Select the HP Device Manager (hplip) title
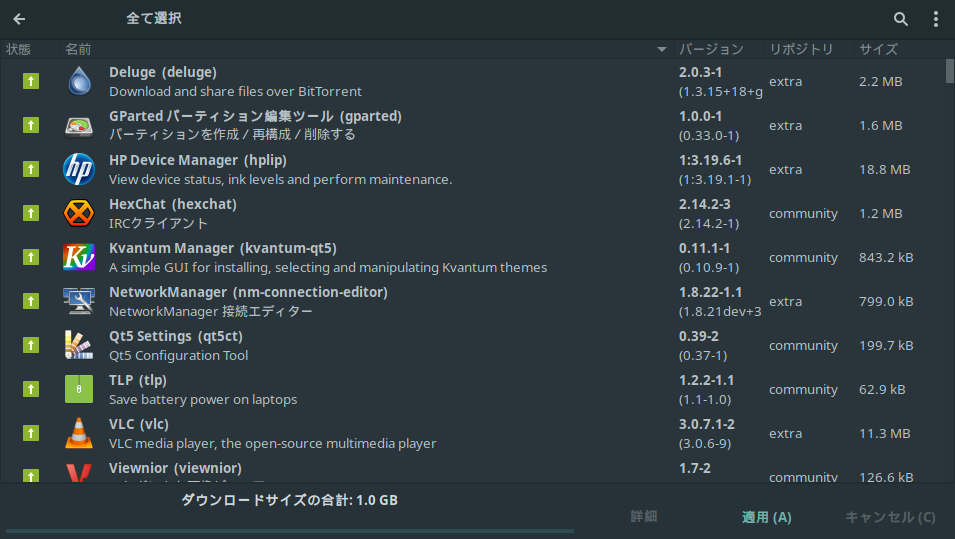The height and width of the screenshot is (539, 955). click(x=198, y=160)
